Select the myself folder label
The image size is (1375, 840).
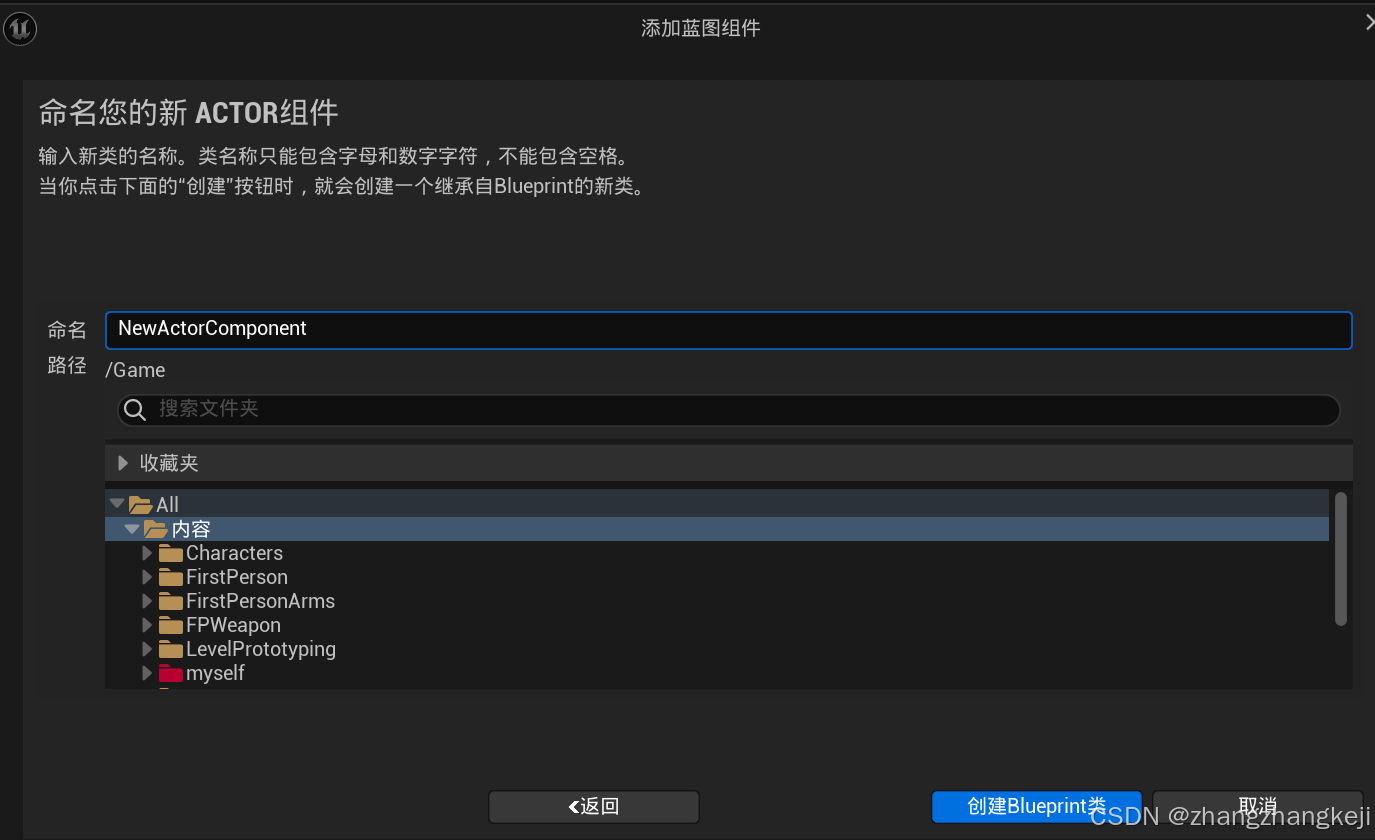215,673
